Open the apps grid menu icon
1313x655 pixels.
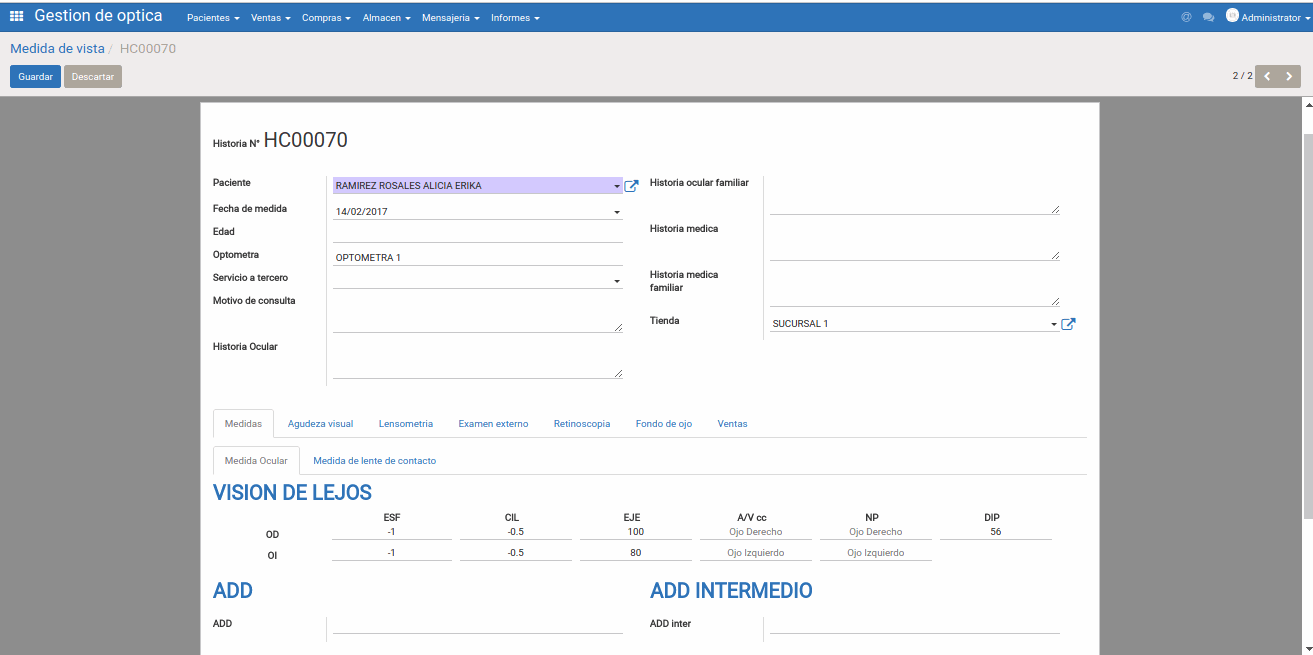[x=17, y=17]
